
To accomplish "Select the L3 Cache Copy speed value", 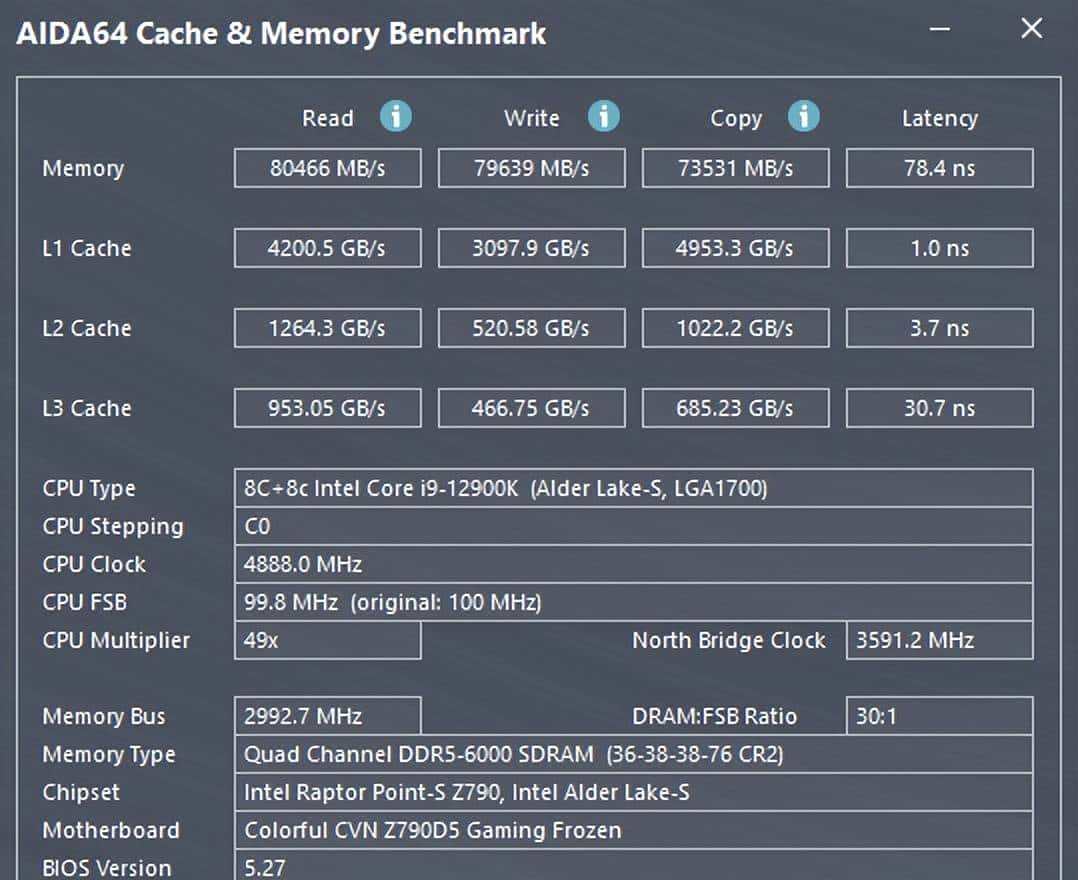I will [735, 408].
